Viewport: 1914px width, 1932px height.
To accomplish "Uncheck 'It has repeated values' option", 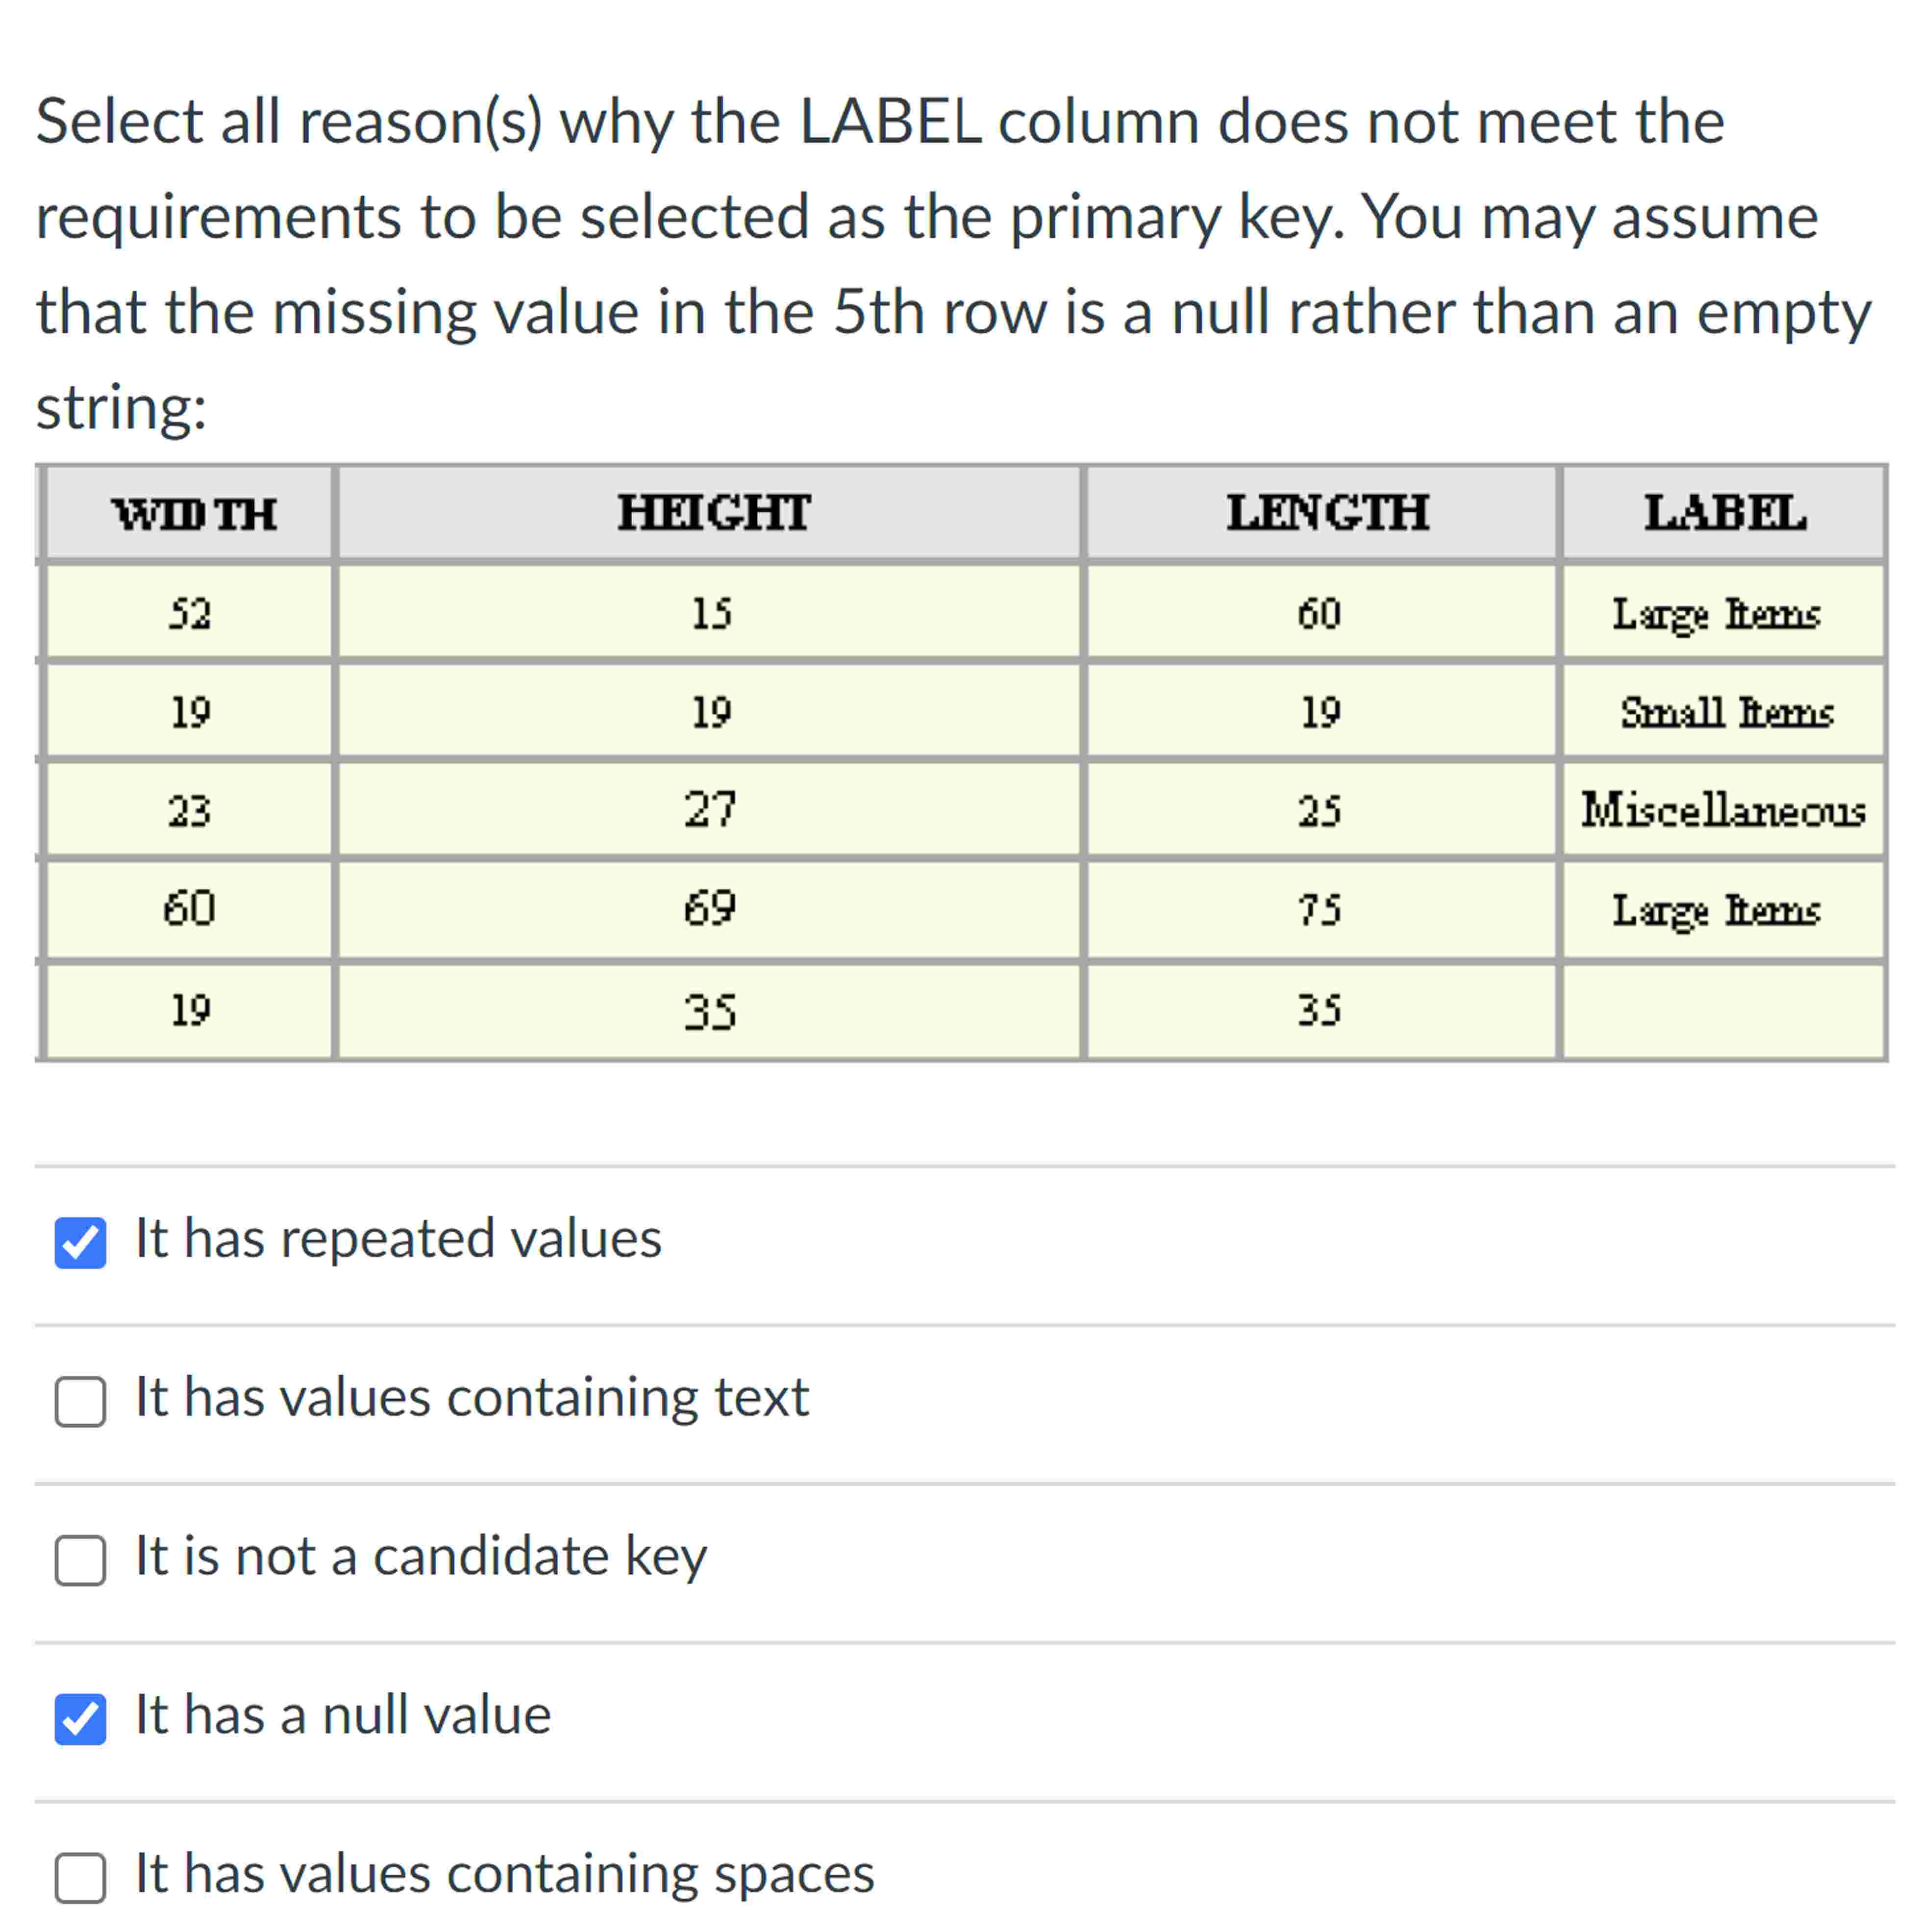I will point(81,1243).
